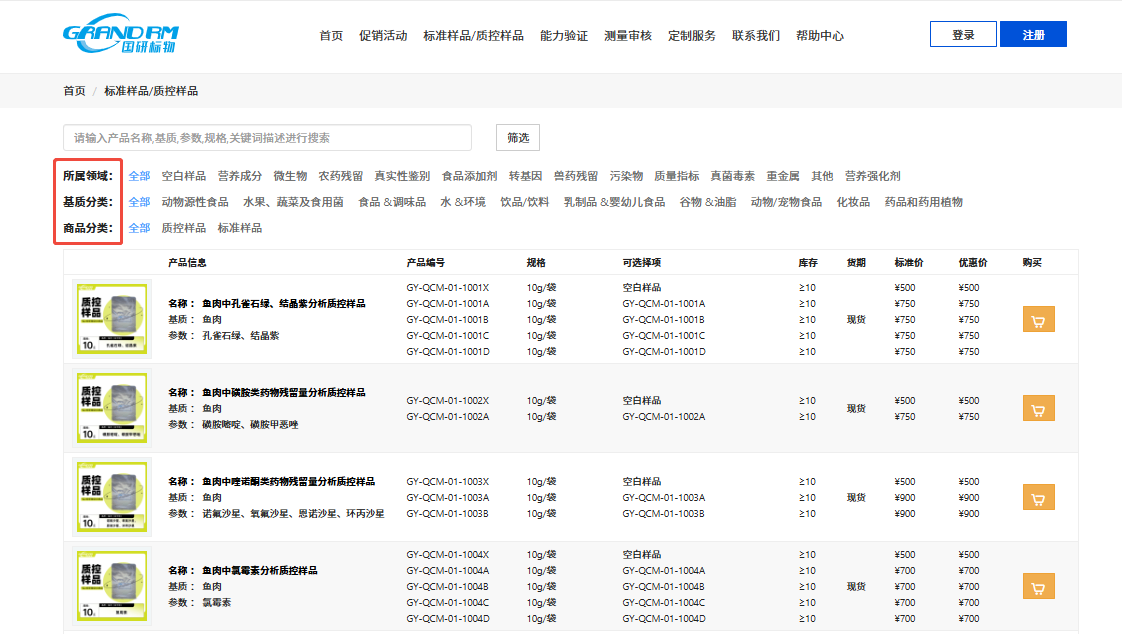Image resolution: width=1122 pixels, height=634 pixels.
Task: Open 促销活动 in the top navigation
Action: click(x=383, y=36)
